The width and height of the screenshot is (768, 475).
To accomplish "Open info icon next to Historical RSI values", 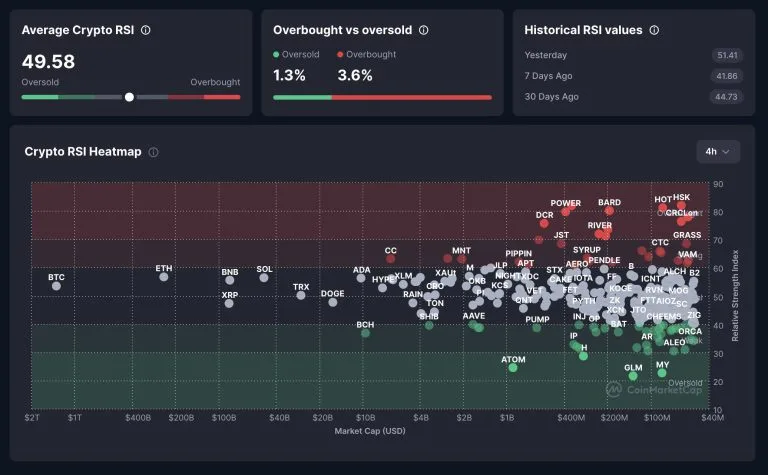I will click(x=654, y=30).
